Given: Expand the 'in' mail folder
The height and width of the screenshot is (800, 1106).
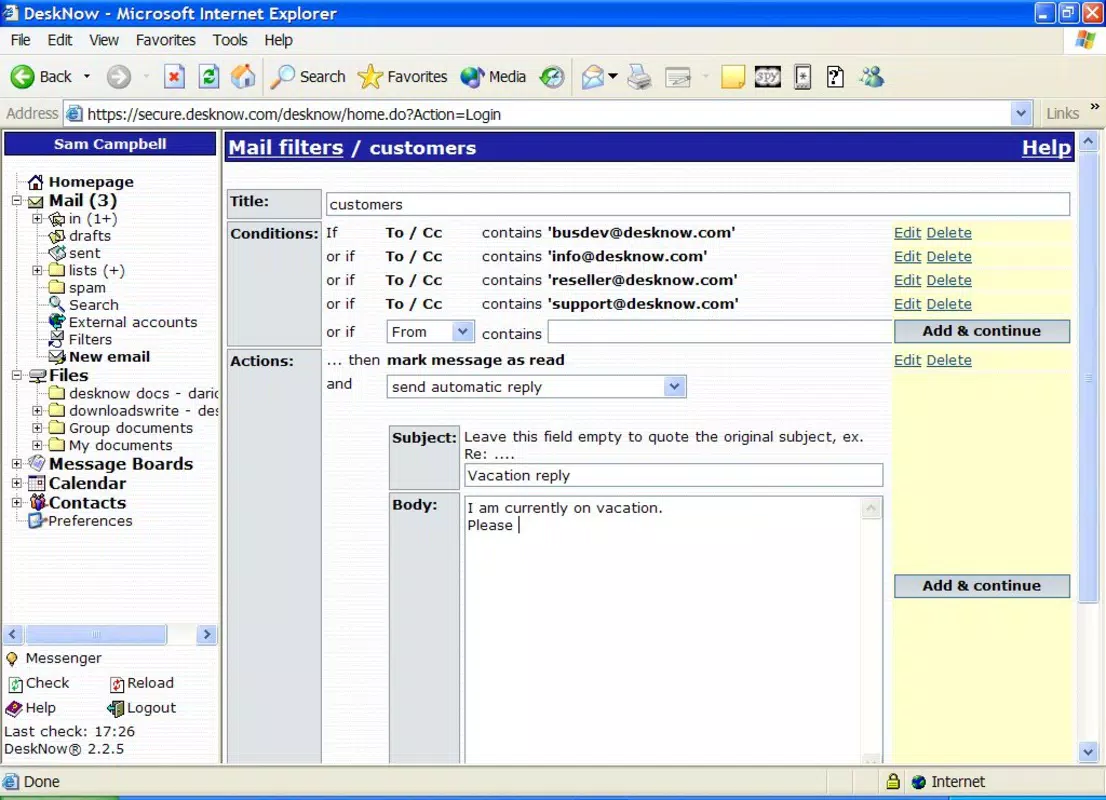Looking at the screenshot, I should 37,219.
